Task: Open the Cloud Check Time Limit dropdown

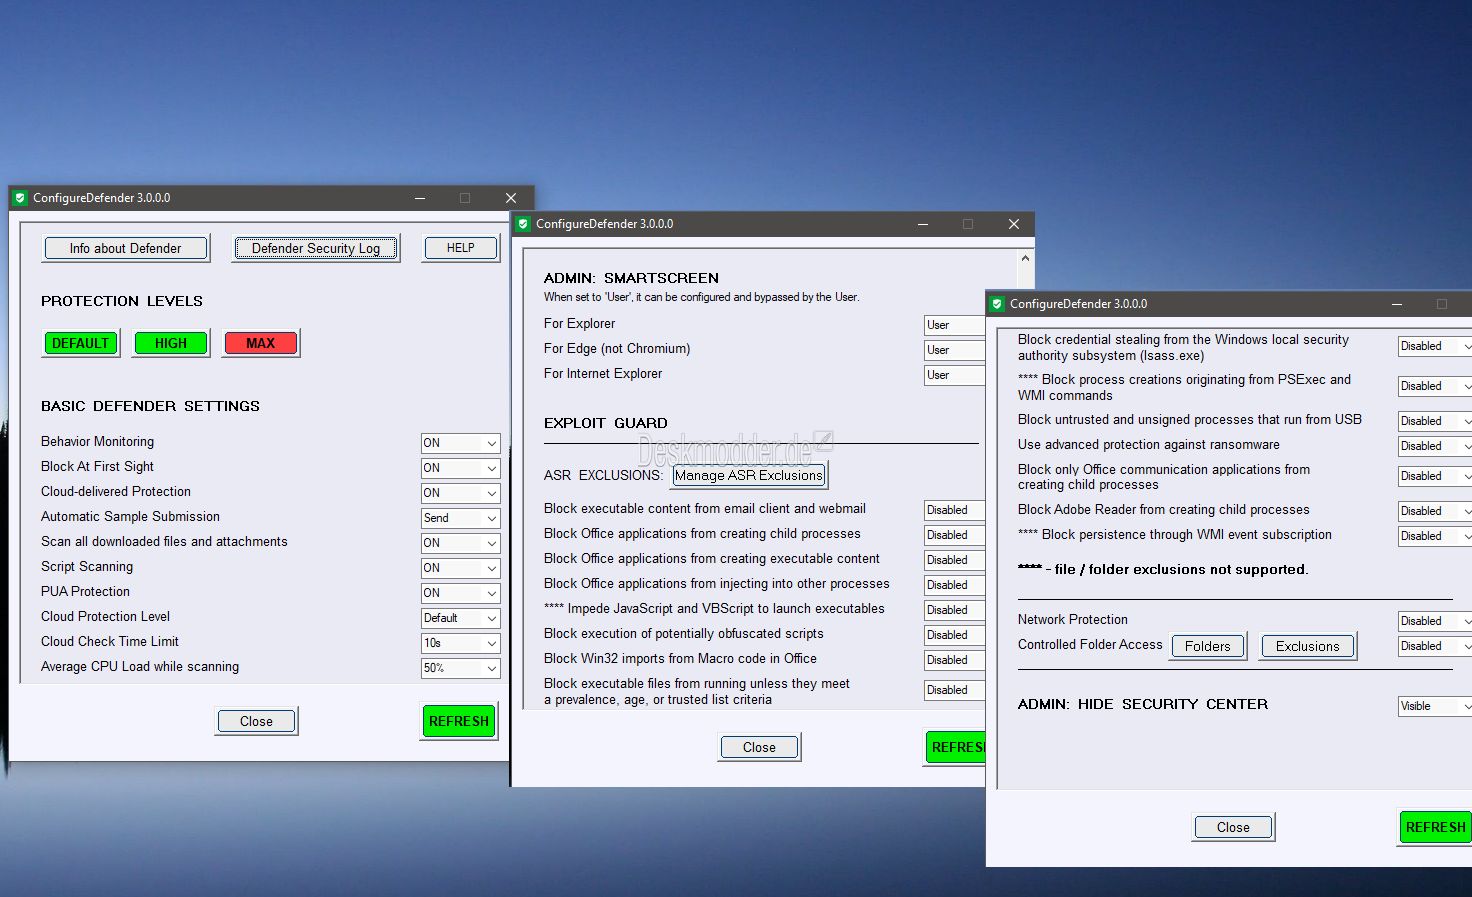Action: [x=460, y=643]
